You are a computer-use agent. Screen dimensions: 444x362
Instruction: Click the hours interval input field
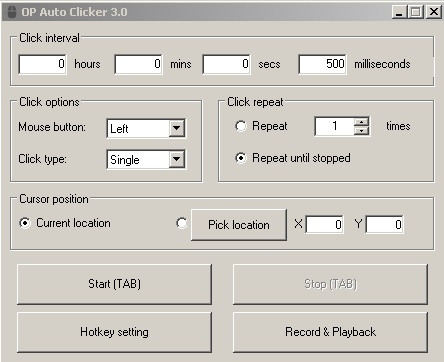[42, 64]
